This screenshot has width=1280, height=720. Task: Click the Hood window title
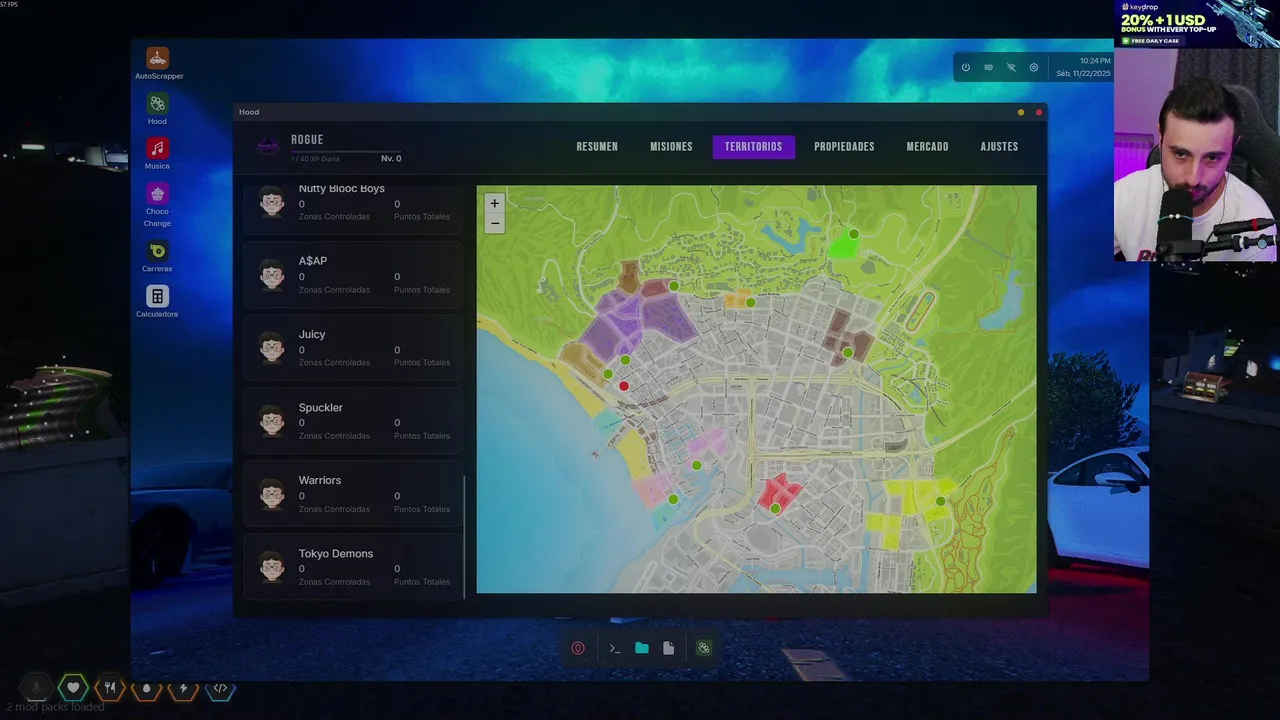[x=249, y=112]
